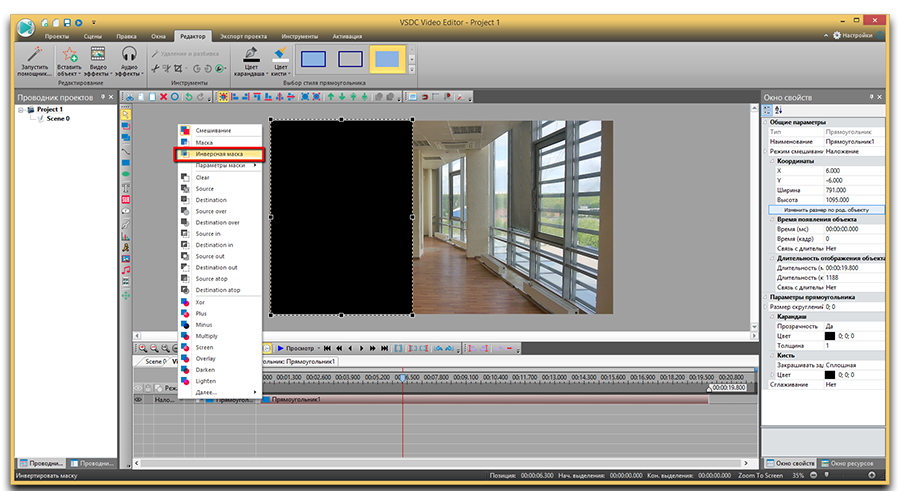
Task: Open the Вставить объект dropdown
Action: click(69, 61)
